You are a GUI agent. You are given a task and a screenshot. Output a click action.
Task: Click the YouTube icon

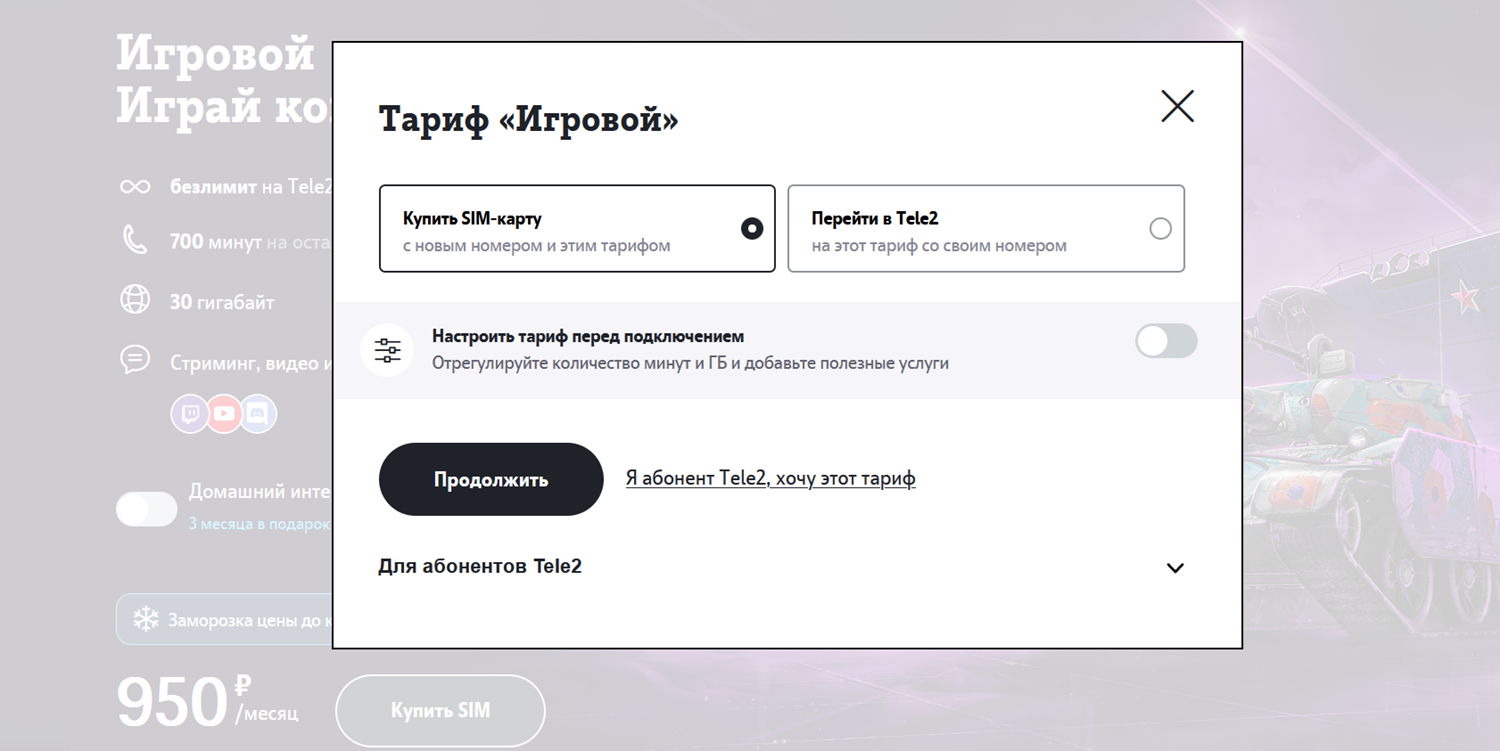pos(224,413)
